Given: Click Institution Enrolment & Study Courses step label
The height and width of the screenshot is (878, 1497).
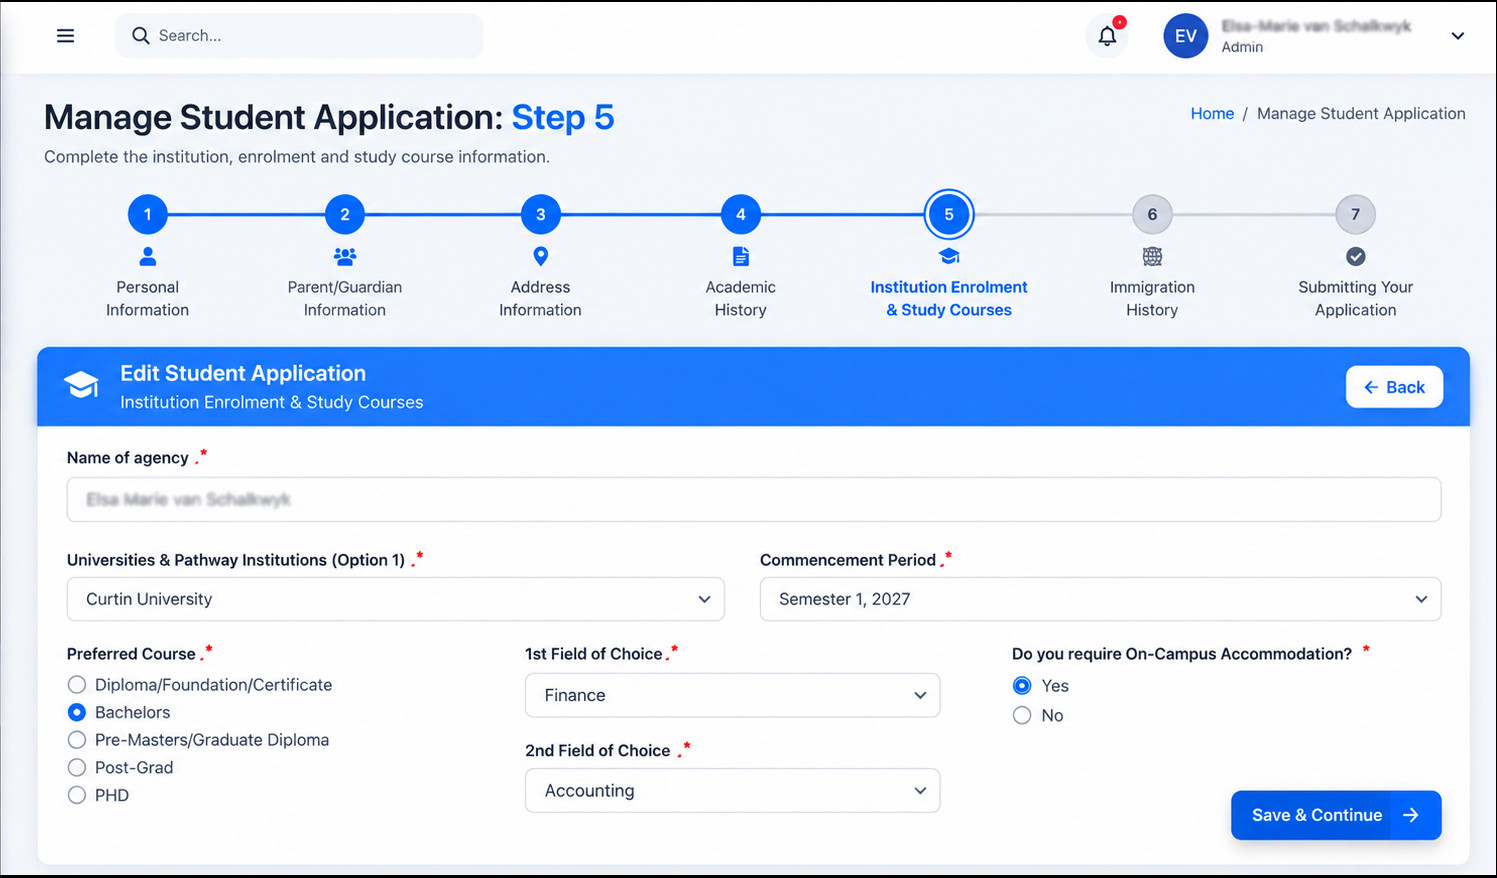Looking at the screenshot, I should coord(949,298).
